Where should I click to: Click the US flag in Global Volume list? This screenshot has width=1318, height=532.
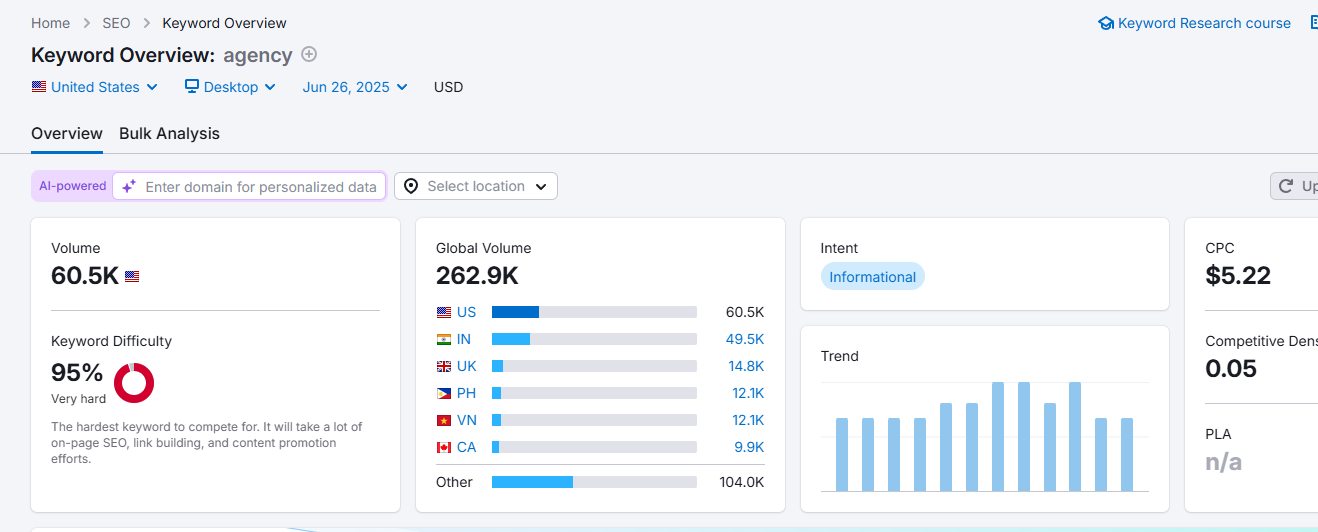[x=444, y=312]
